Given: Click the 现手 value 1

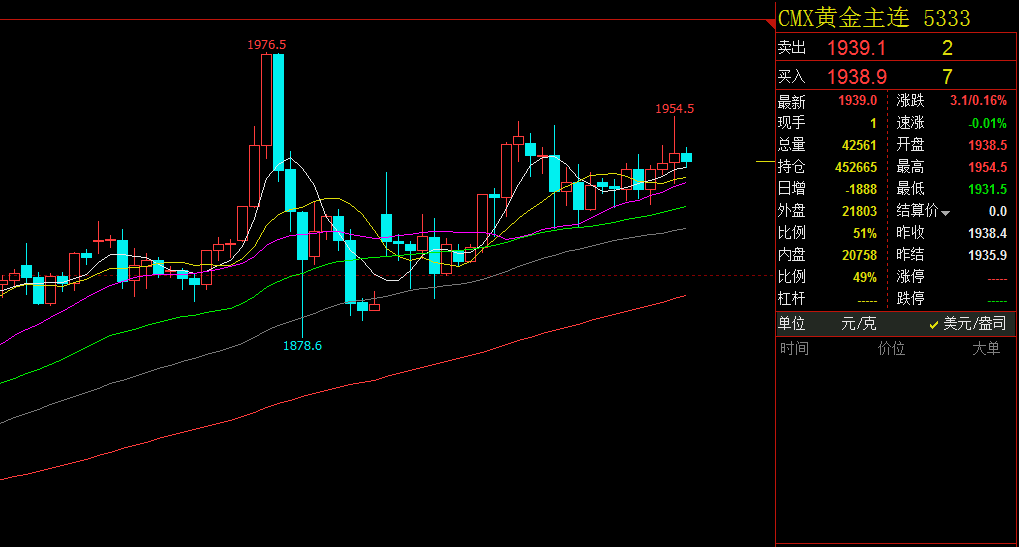Looking at the screenshot, I should coord(873,123).
